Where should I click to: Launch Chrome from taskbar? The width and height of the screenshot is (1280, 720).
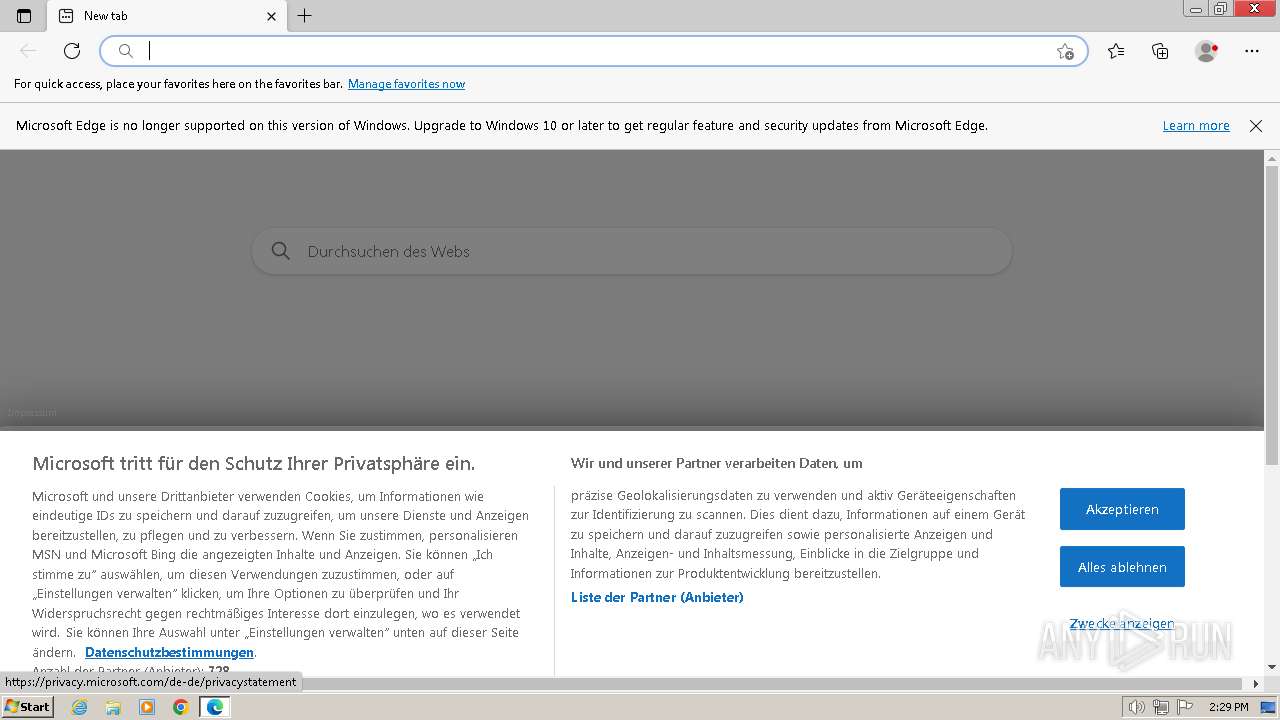pos(180,707)
